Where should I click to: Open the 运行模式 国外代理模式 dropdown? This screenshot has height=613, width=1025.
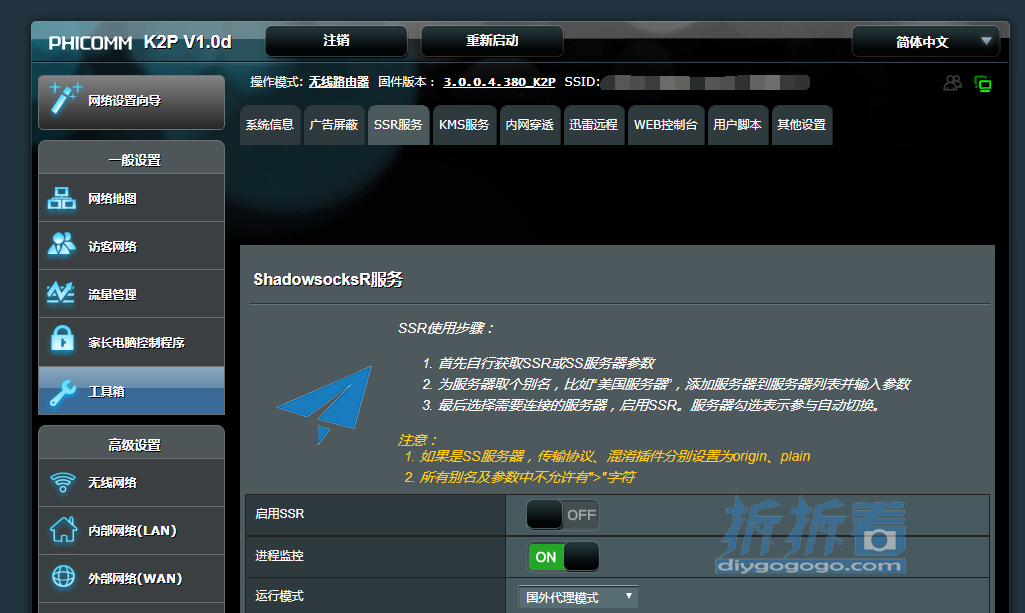(x=578, y=597)
